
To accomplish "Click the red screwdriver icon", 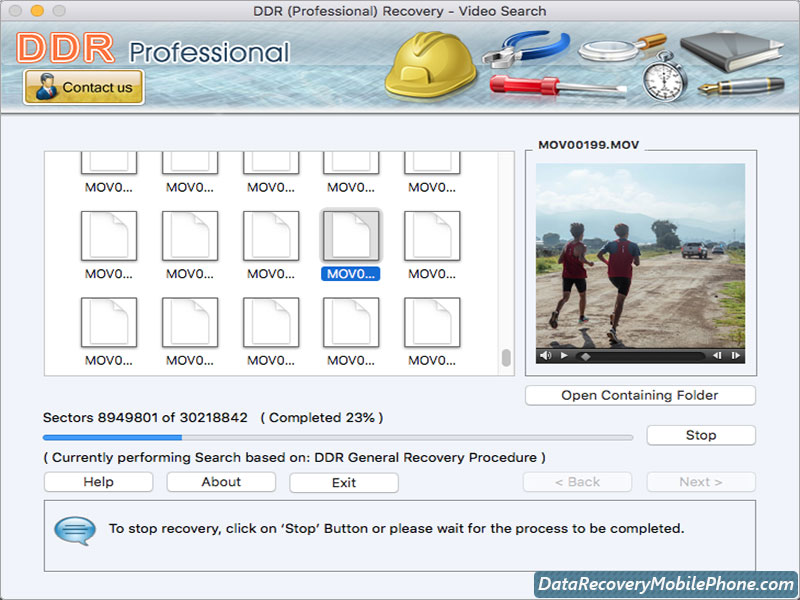I will coord(542,88).
